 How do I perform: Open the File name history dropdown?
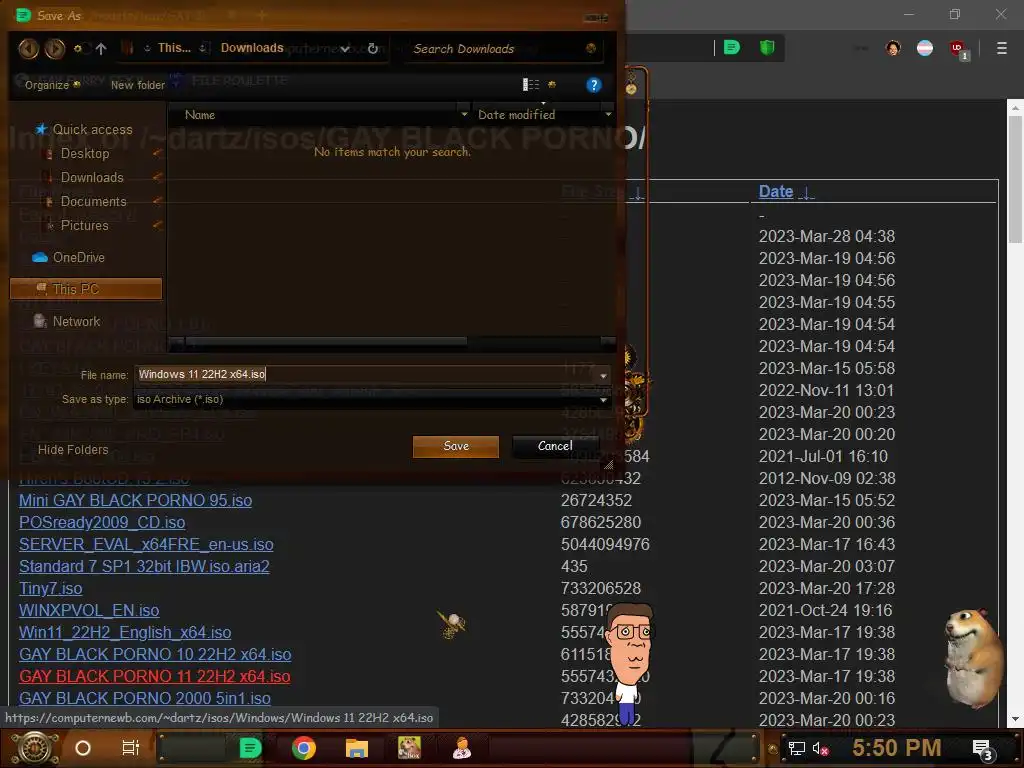click(603, 376)
